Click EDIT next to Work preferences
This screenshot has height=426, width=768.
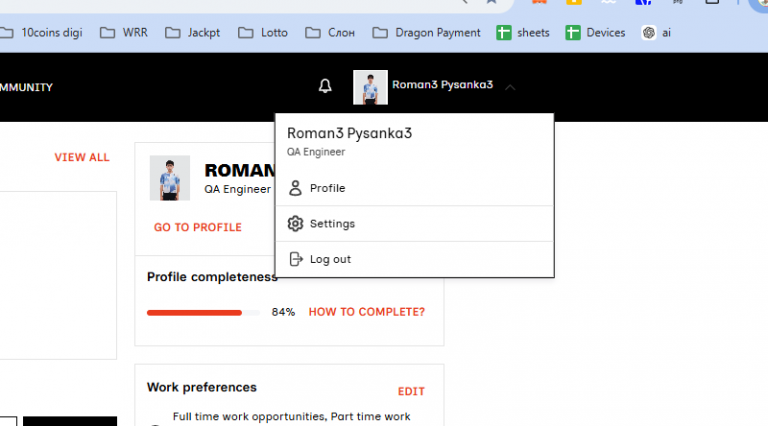click(411, 391)
